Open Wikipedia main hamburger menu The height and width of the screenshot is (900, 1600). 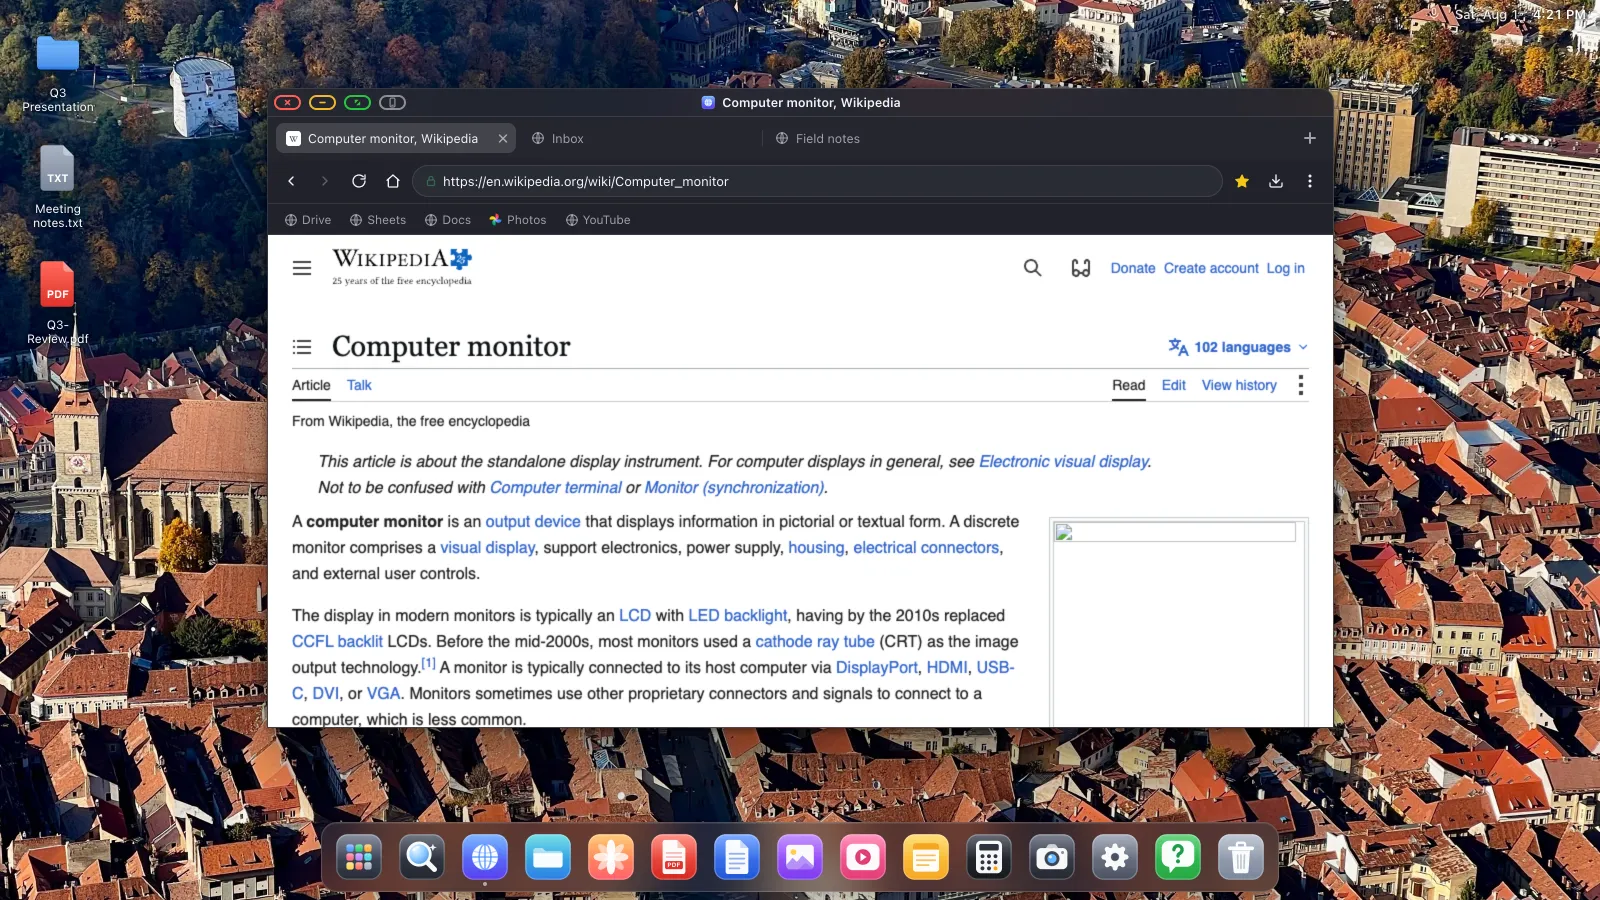[x=302, y=268]
